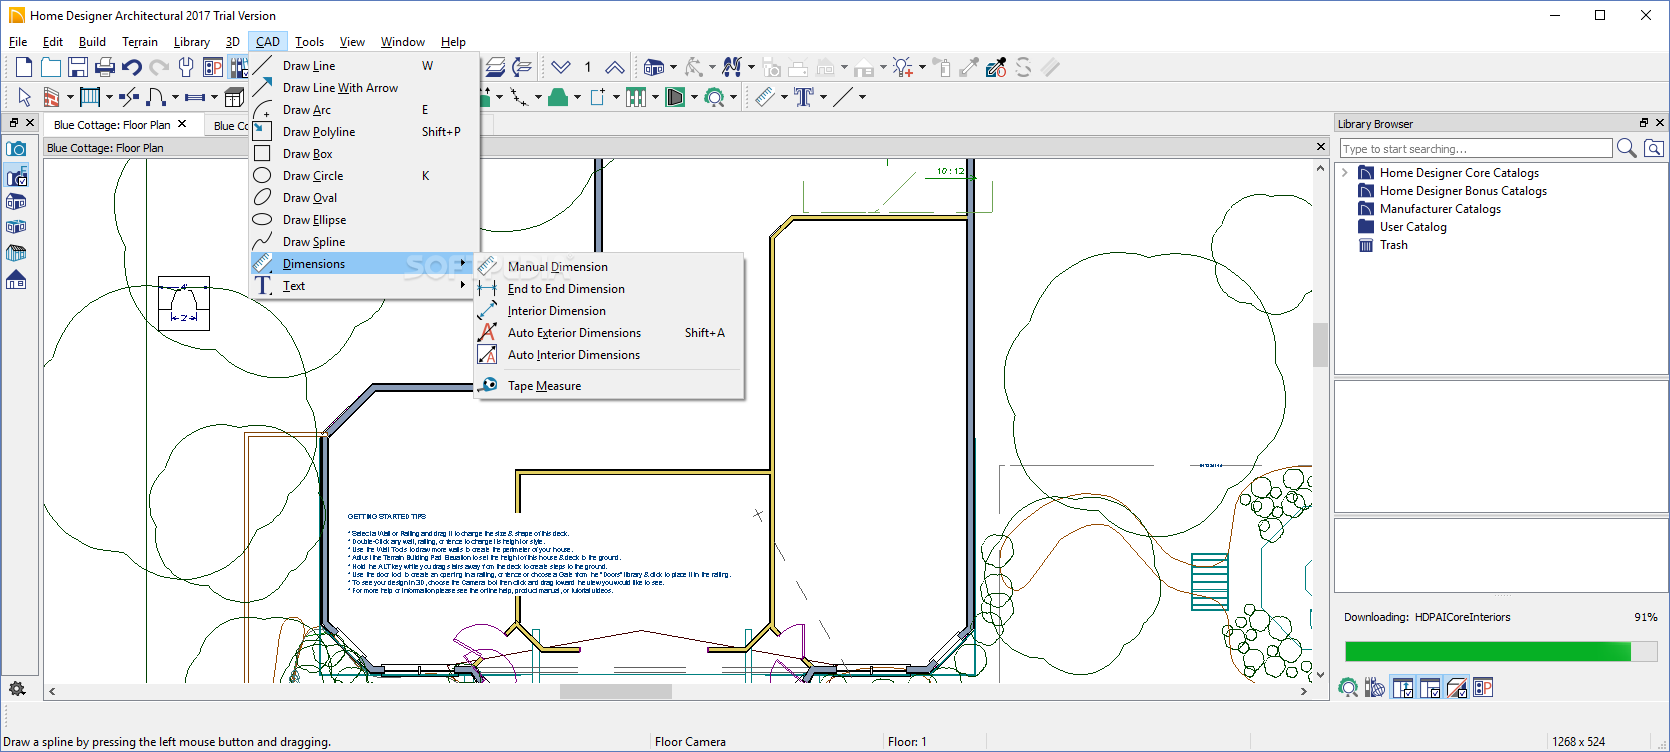Select Manufacturer Catalogs in library
The height and width of the screenshot is (752, 1670).
1440,209
